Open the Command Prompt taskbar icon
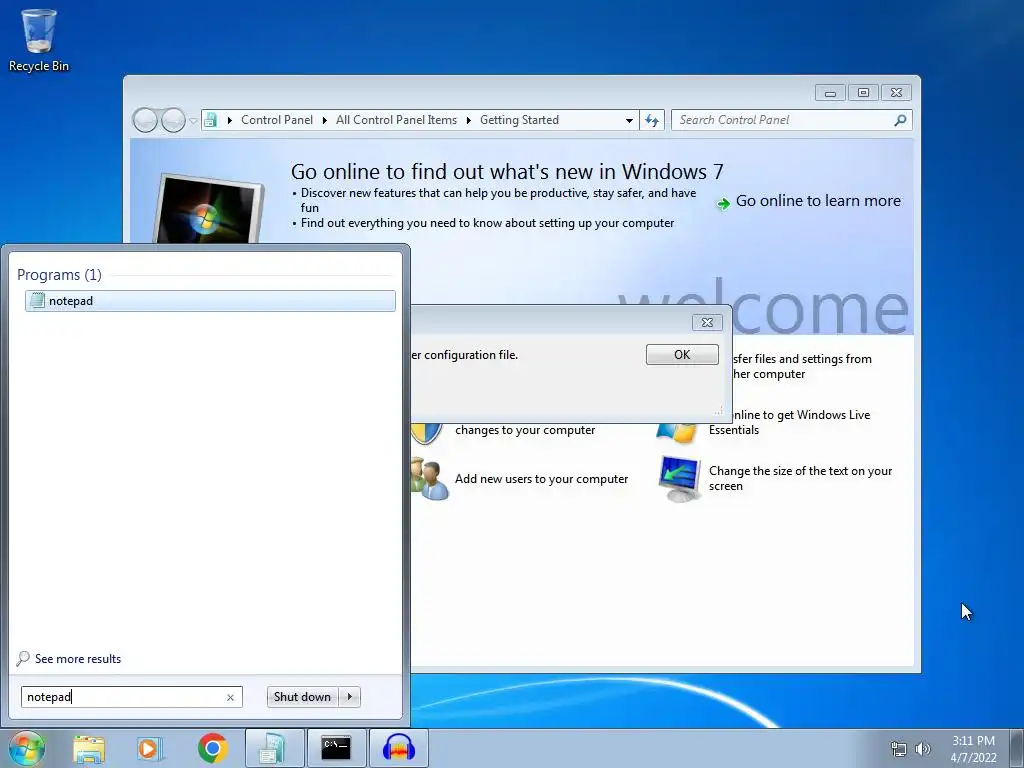 pos(336,748)
